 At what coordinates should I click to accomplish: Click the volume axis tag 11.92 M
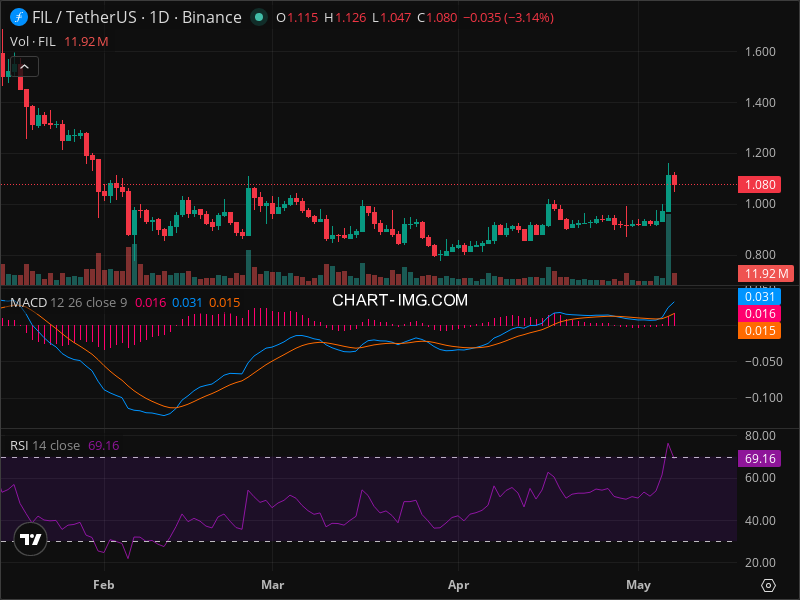pos(766,273)
